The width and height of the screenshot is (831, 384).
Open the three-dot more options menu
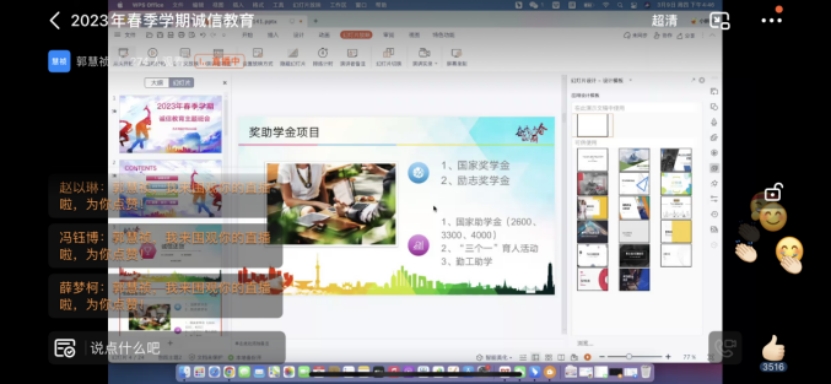[x=771, y=21]
